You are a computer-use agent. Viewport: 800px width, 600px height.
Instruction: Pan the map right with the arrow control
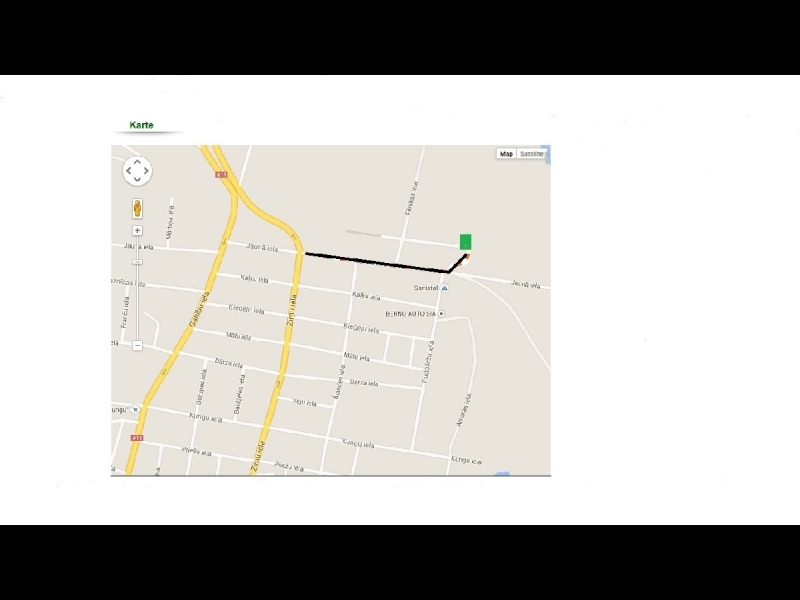pos(146,171)
